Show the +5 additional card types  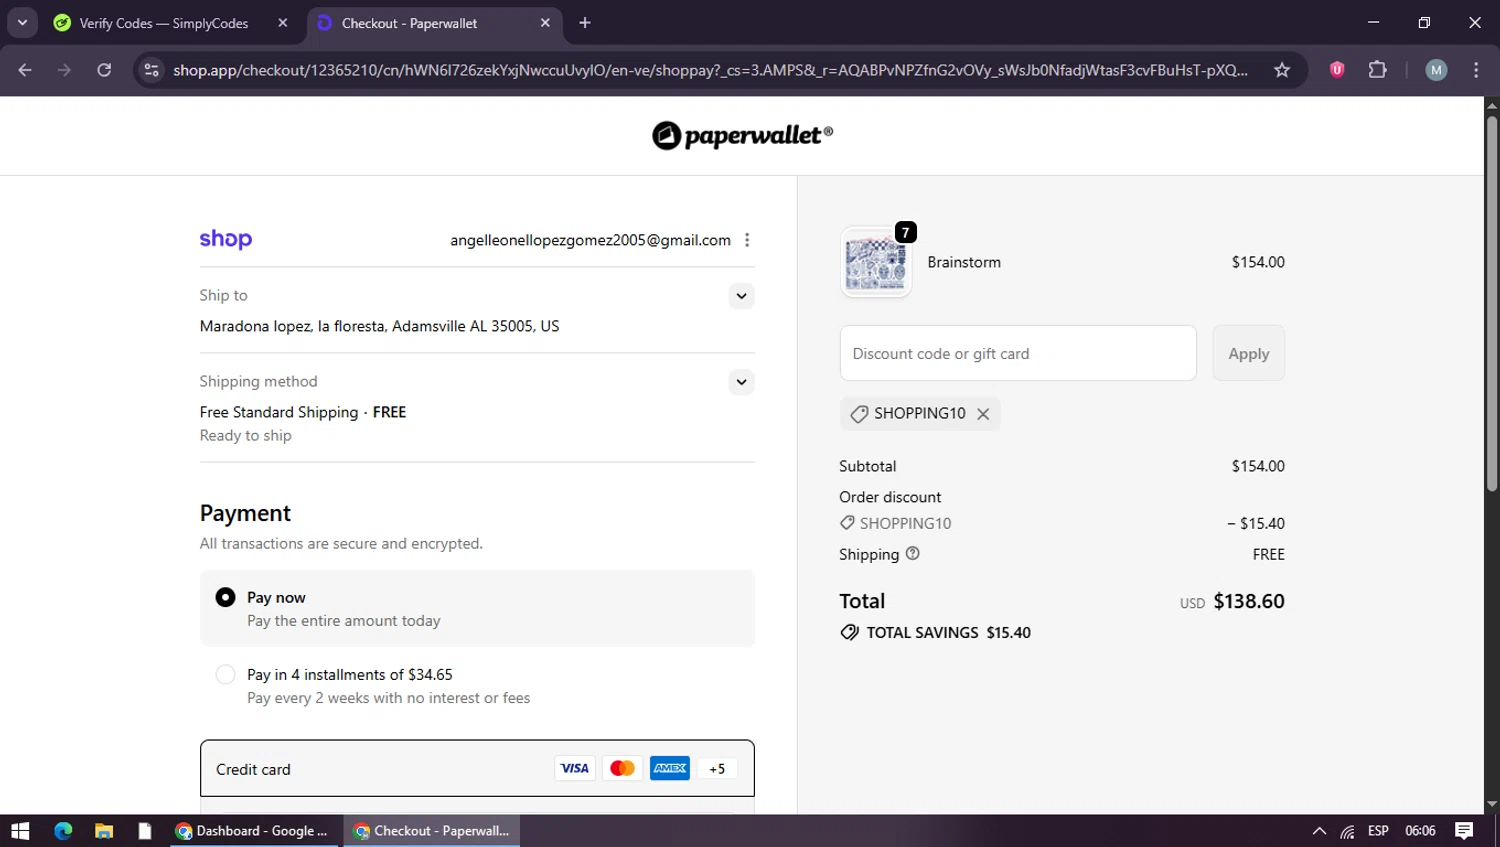(717, 768)
